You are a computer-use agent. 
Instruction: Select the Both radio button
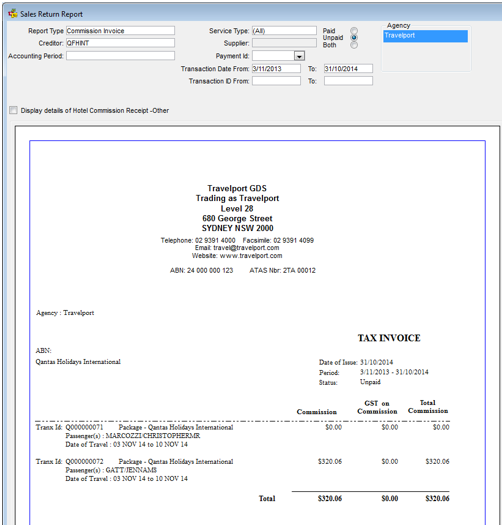(x=354, y=45)
